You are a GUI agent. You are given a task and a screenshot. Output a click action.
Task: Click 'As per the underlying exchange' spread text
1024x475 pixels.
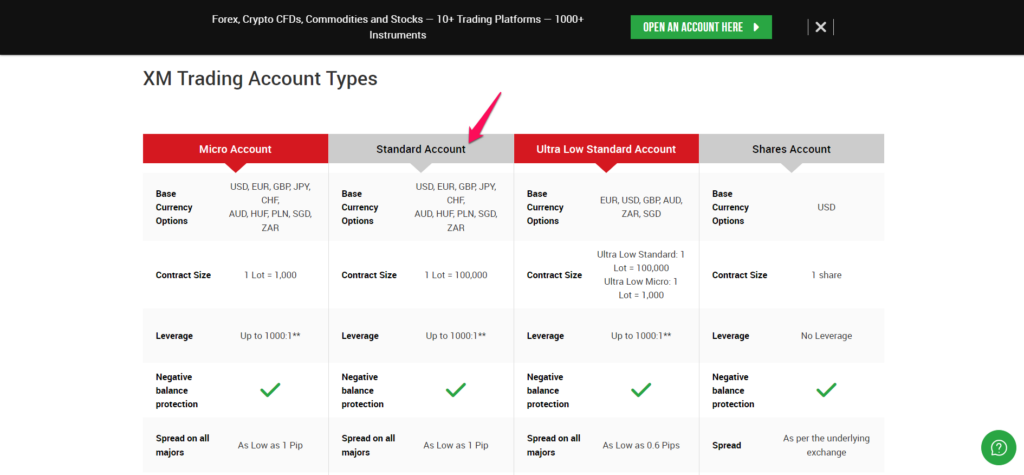[x=826, y=446]
